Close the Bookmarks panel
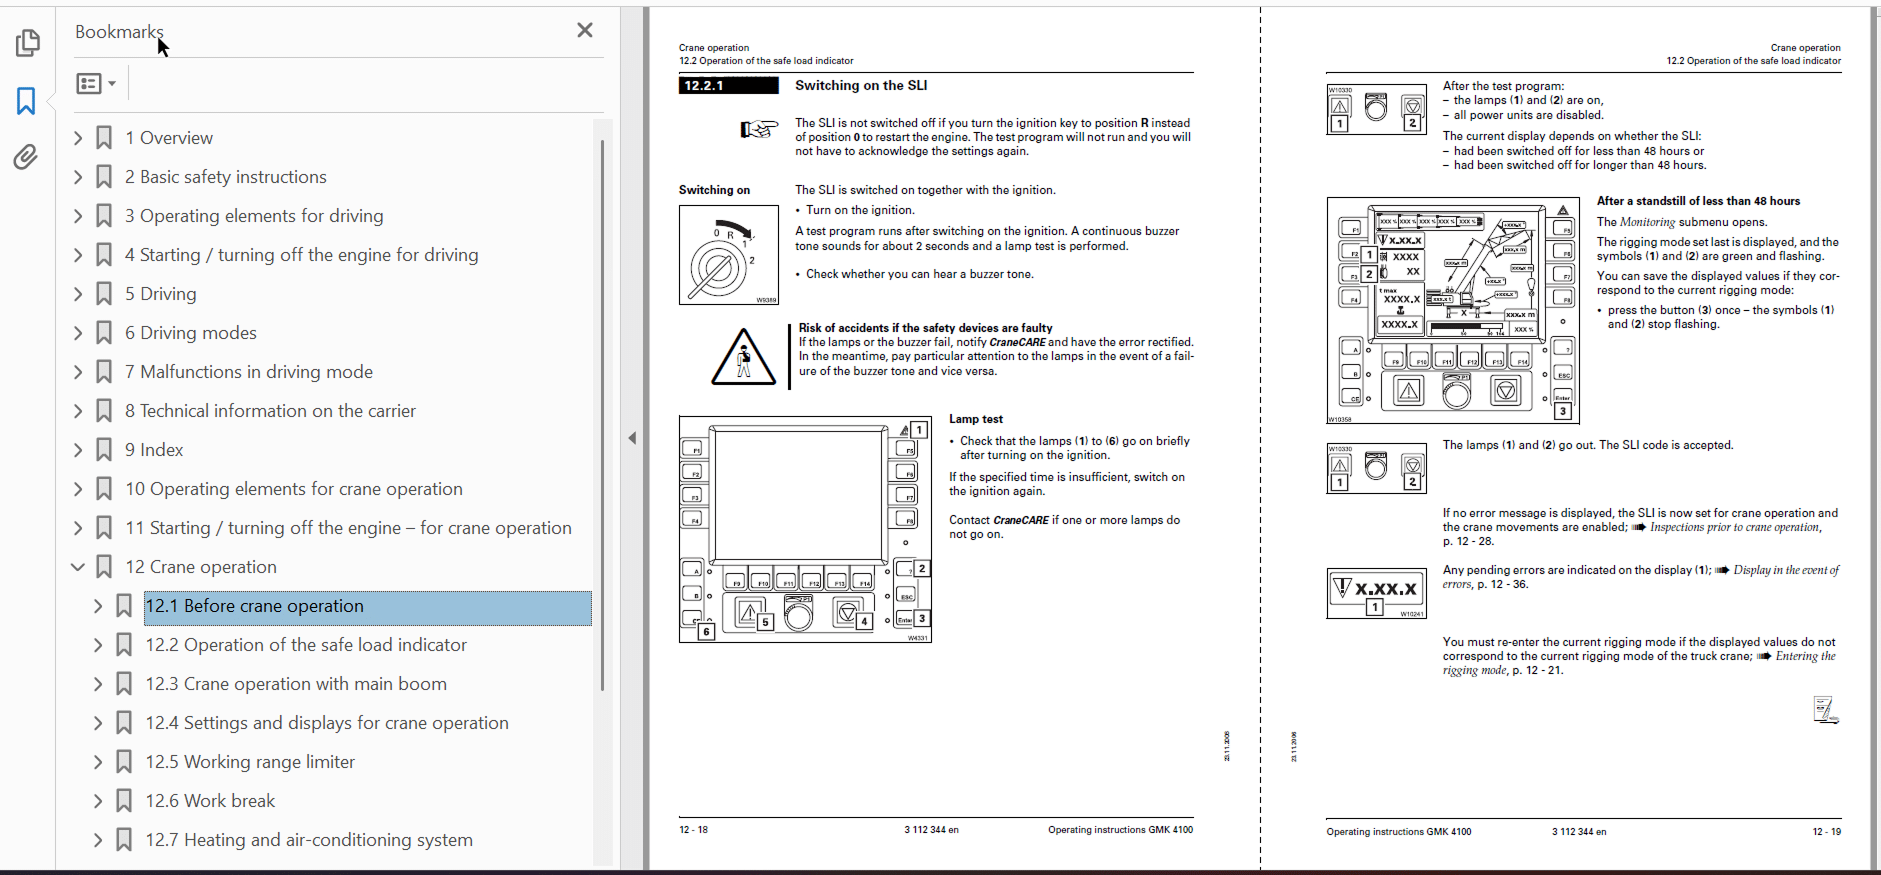Image resolution: width=1881 pixels, height=875 pixels. [x=585, y=30]
